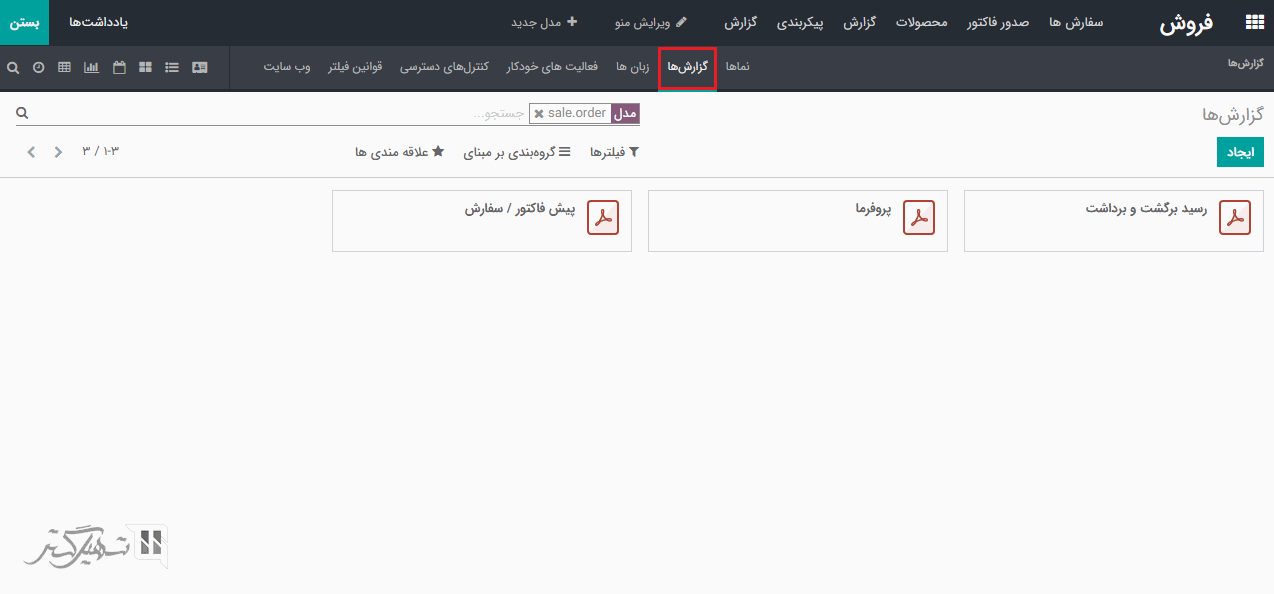Screen dimensions: 1274x594
Task: Open the سفارش ها top menu
Action: click(1076, 22)
